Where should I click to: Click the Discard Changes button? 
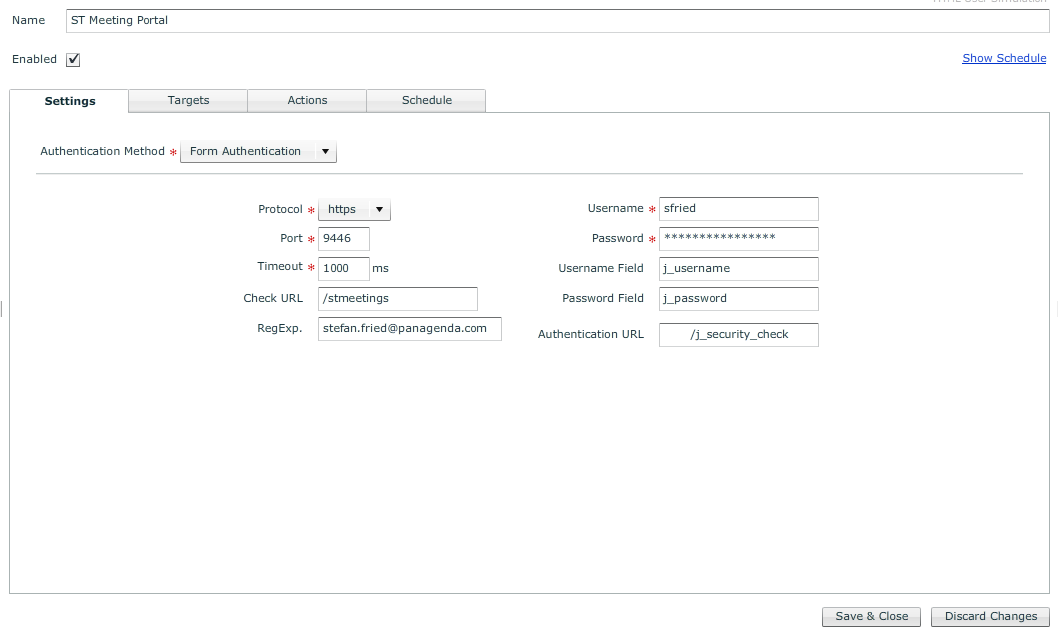[x=990, y=616]
